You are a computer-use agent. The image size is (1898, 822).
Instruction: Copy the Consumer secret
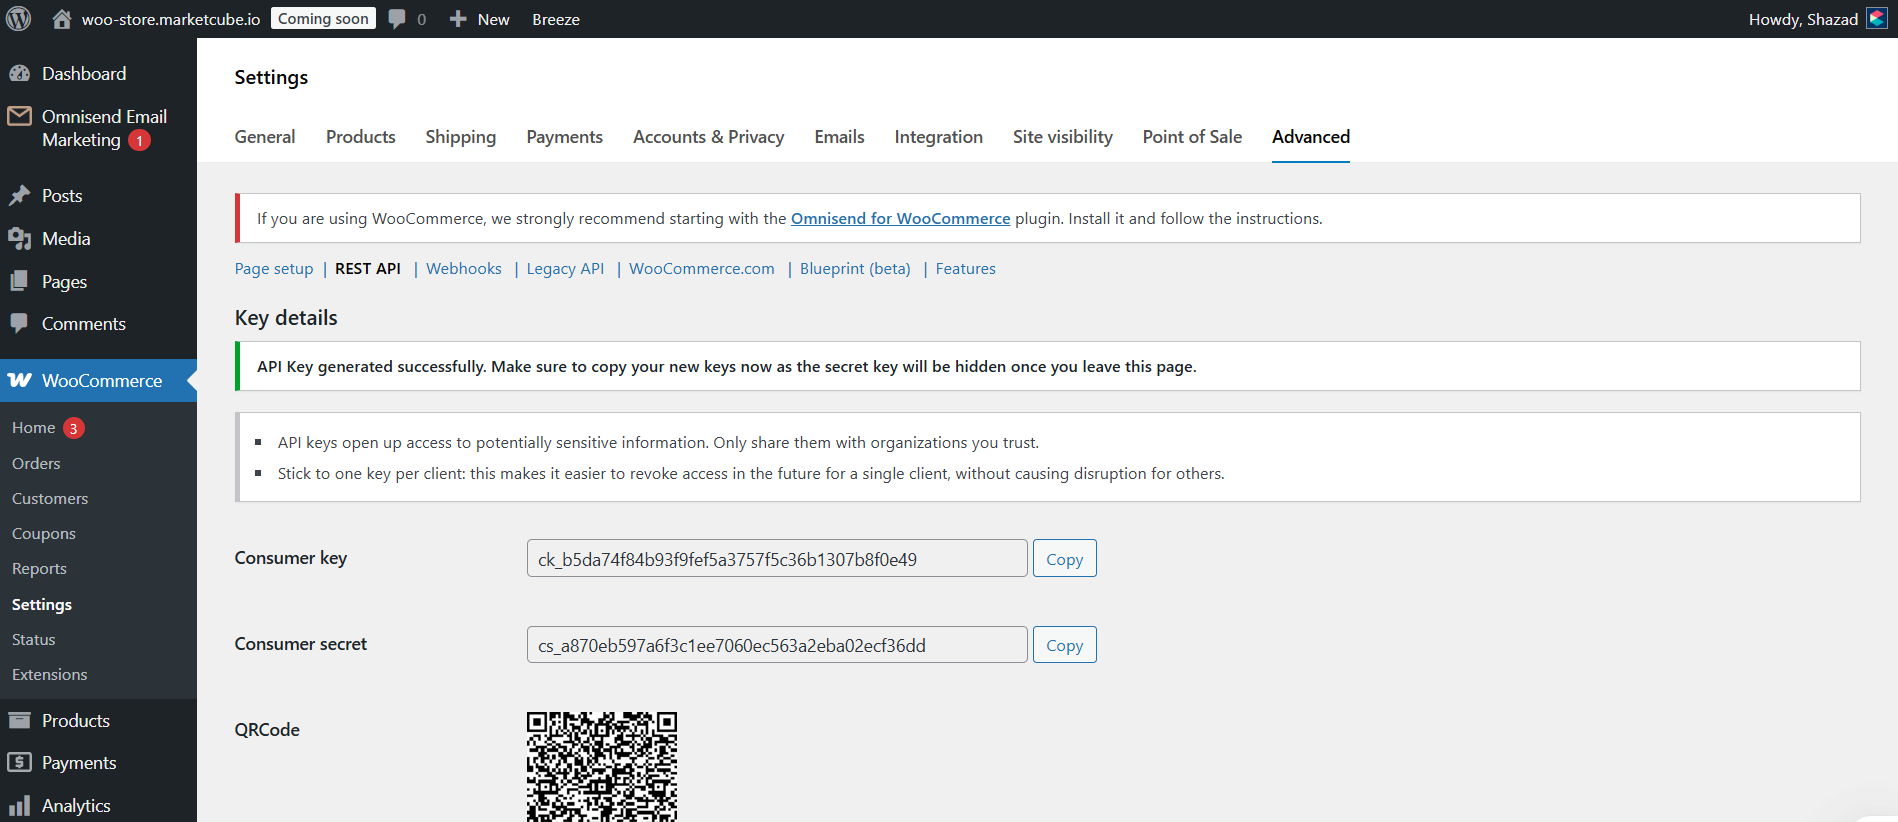click(x=1064, y=646)
